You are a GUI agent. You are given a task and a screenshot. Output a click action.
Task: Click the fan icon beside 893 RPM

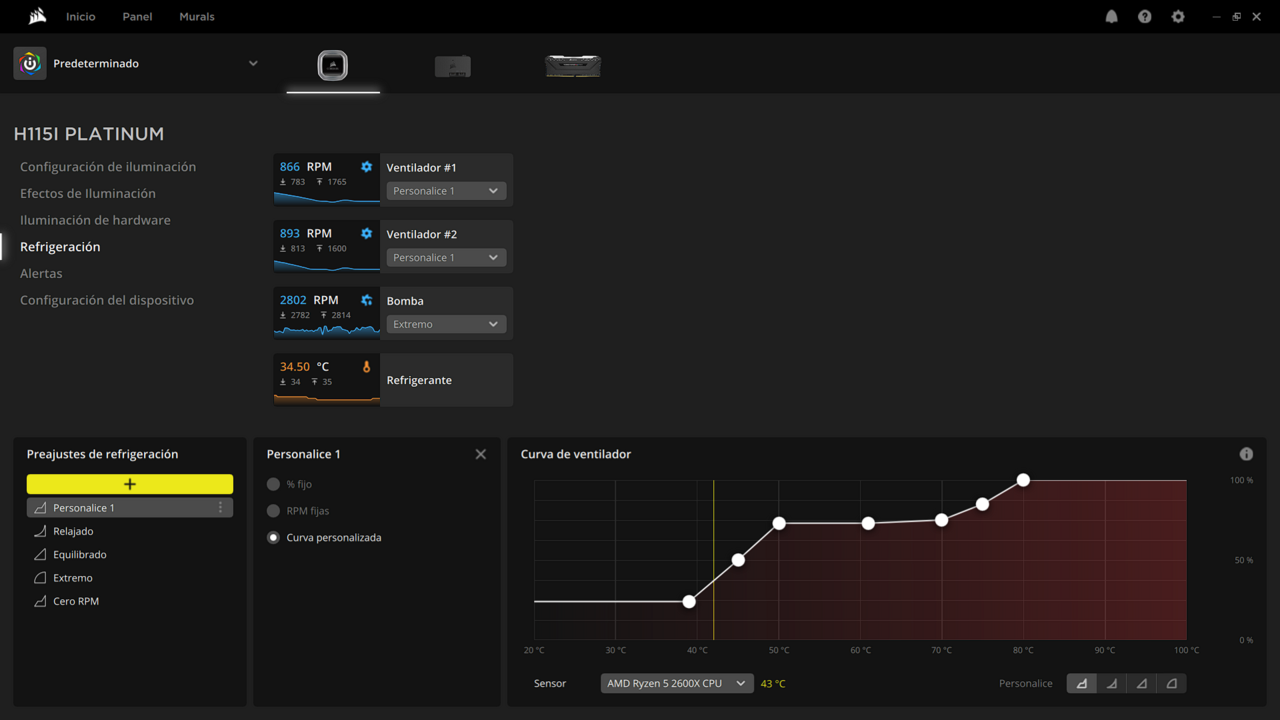(366, 233)
